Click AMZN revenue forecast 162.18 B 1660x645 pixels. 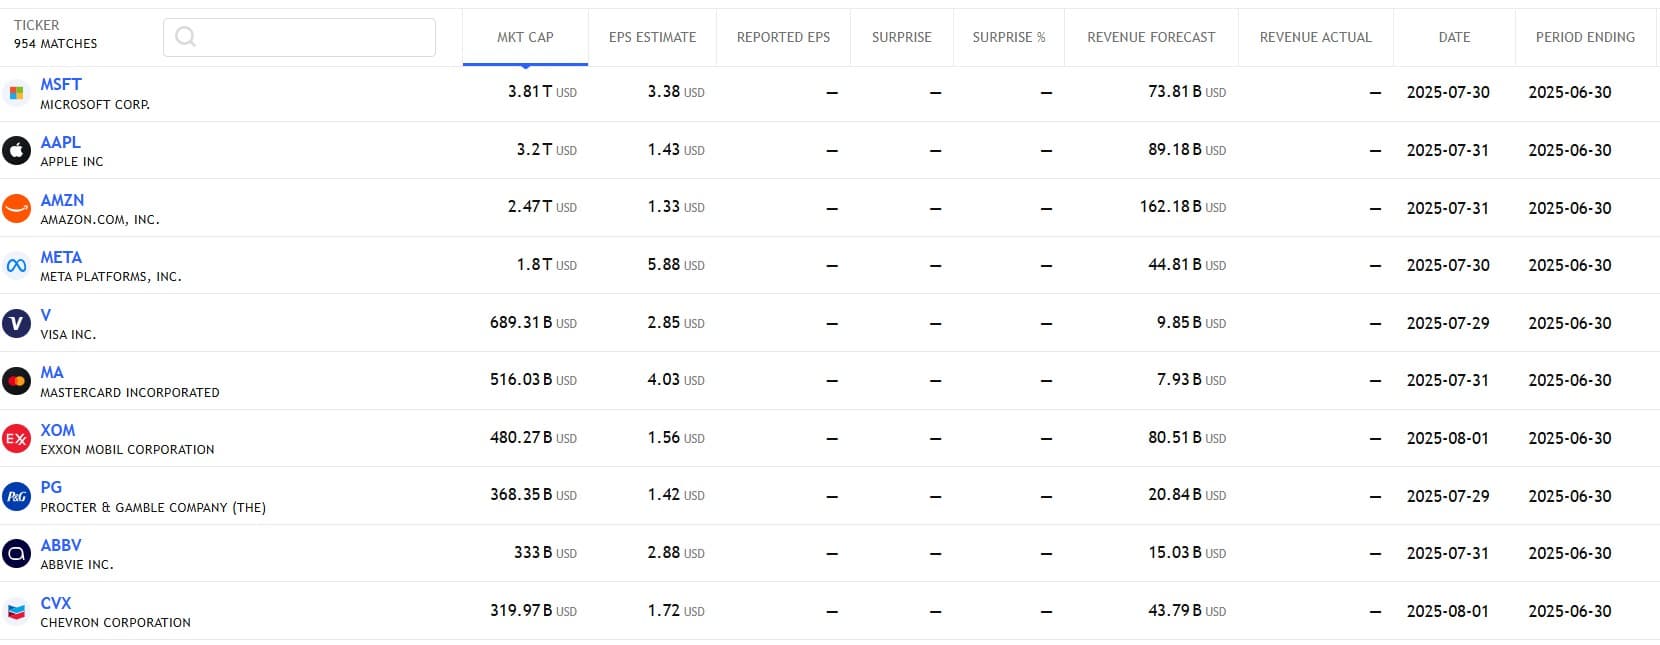1183,207
